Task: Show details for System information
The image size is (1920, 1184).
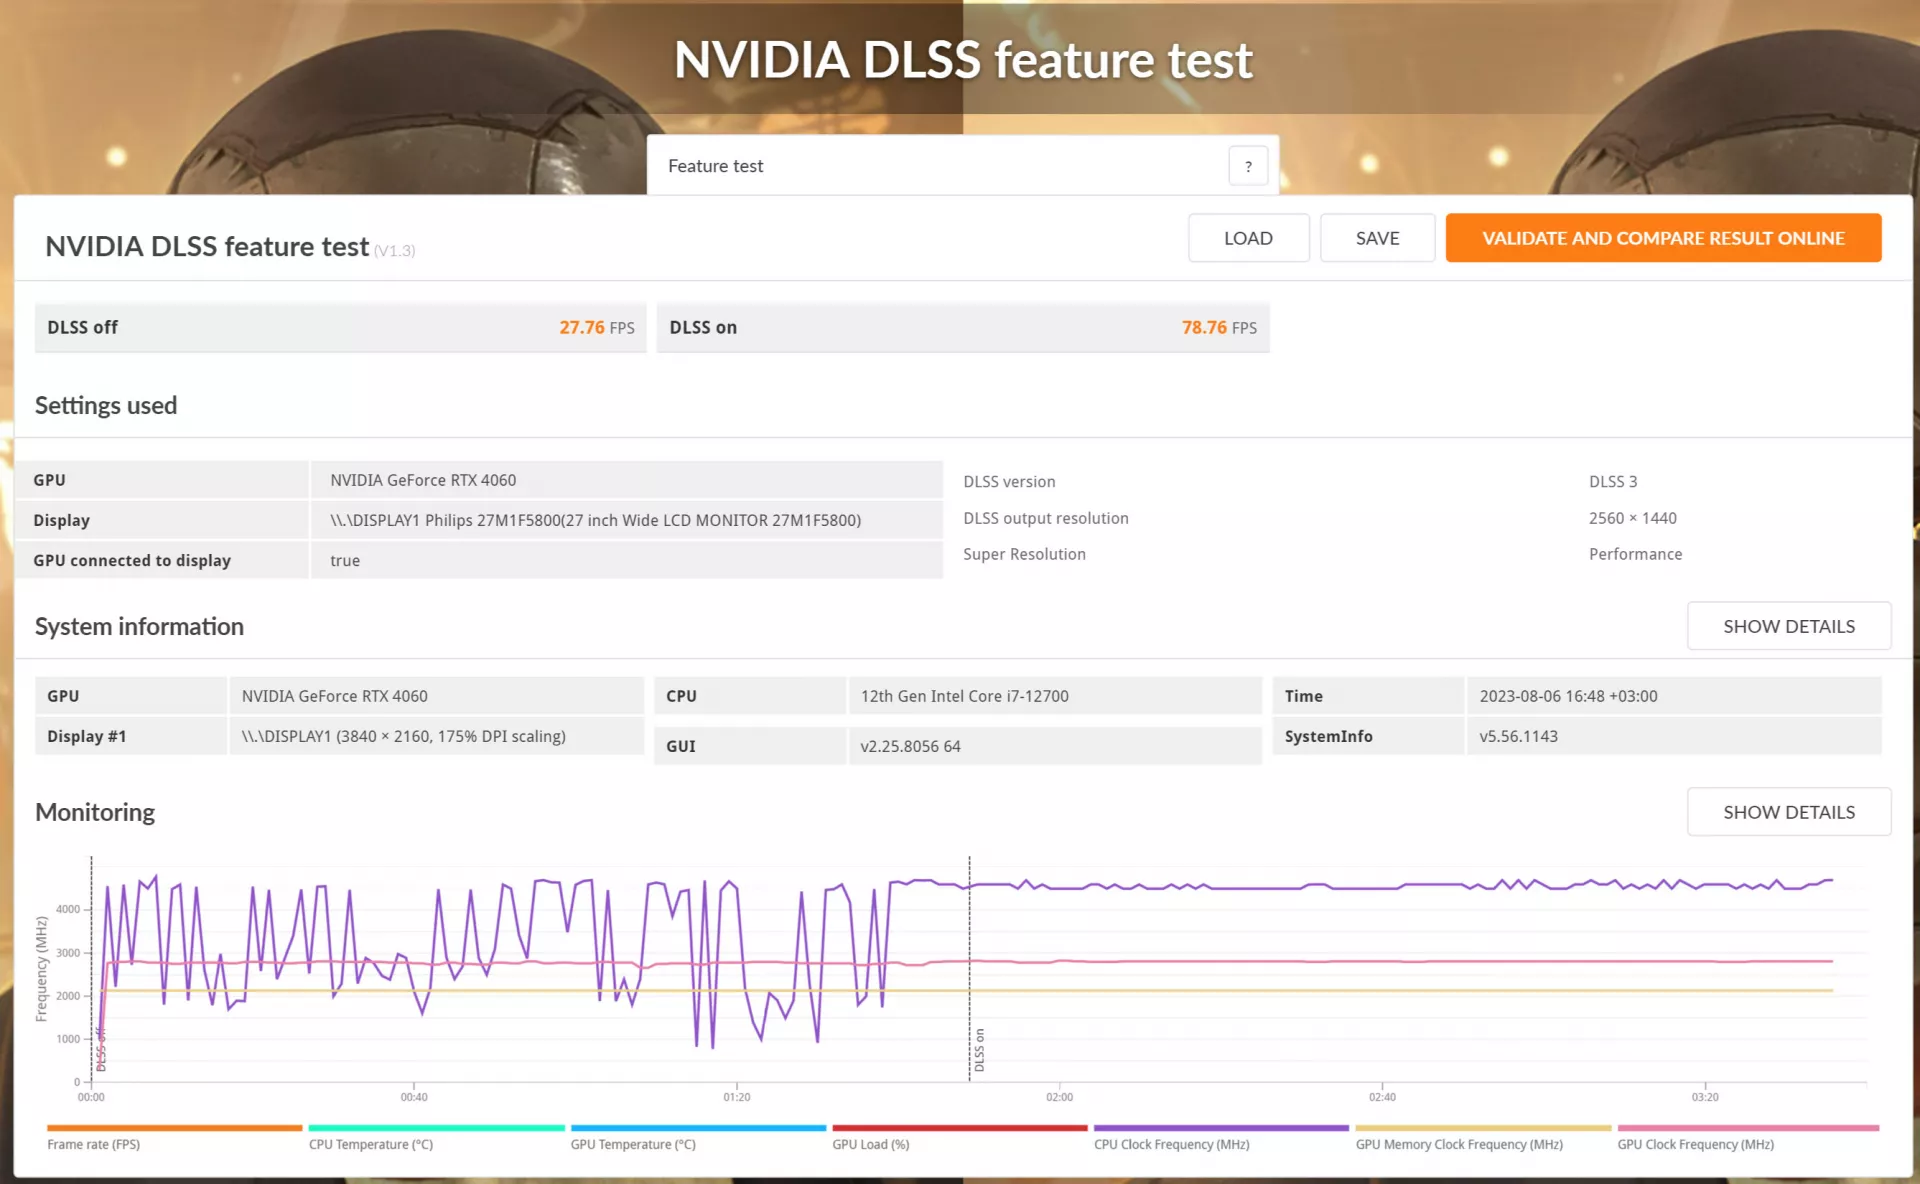Action: (1788, 626)
